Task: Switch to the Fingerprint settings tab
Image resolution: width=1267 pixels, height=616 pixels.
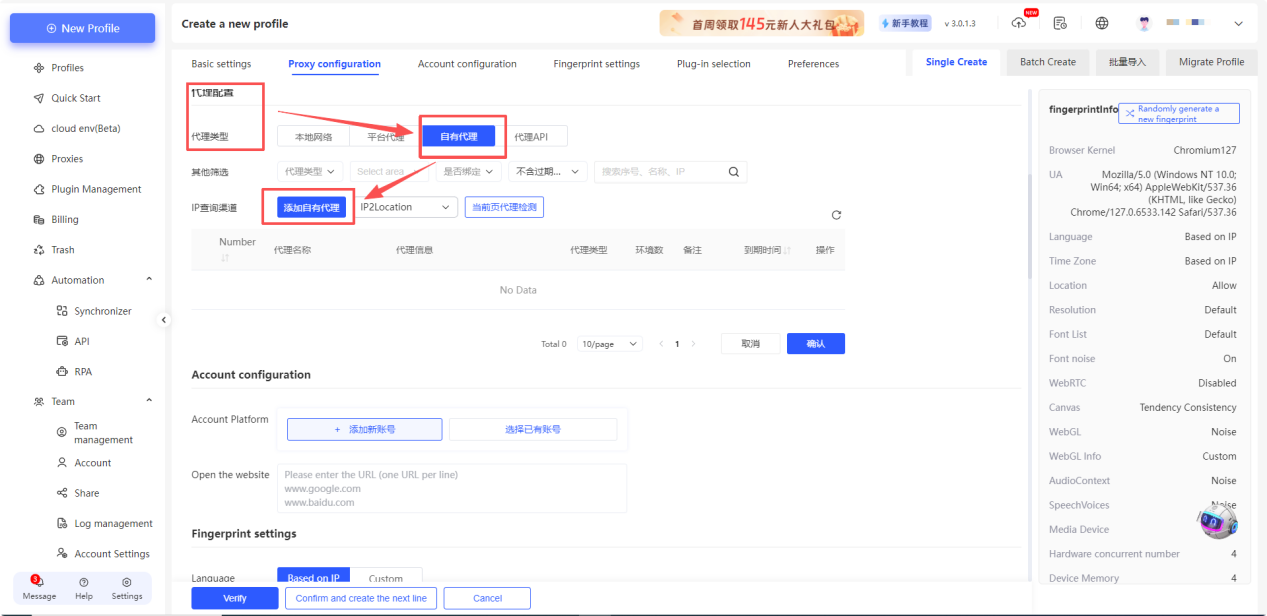Action: point(596,64)
